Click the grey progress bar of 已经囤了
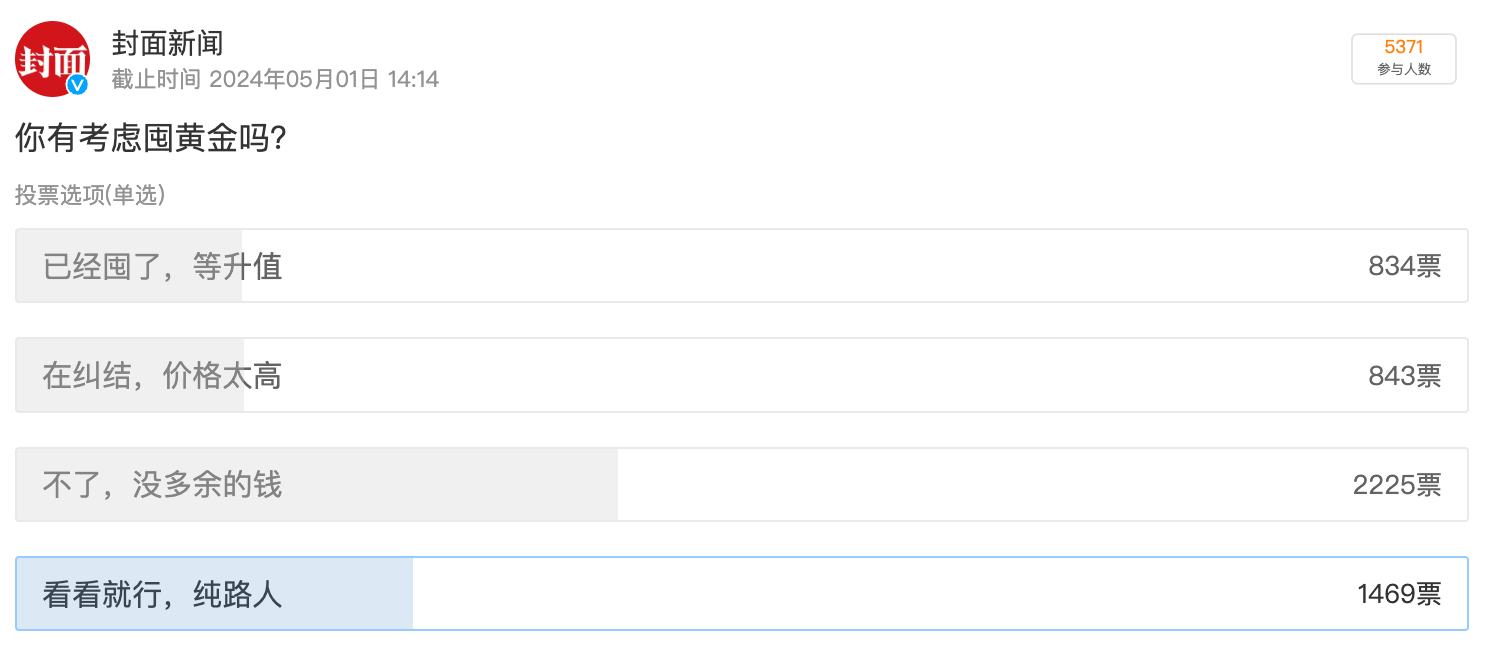The width and height of the screenshot is (1492, 664). click(x=129, y=266)
